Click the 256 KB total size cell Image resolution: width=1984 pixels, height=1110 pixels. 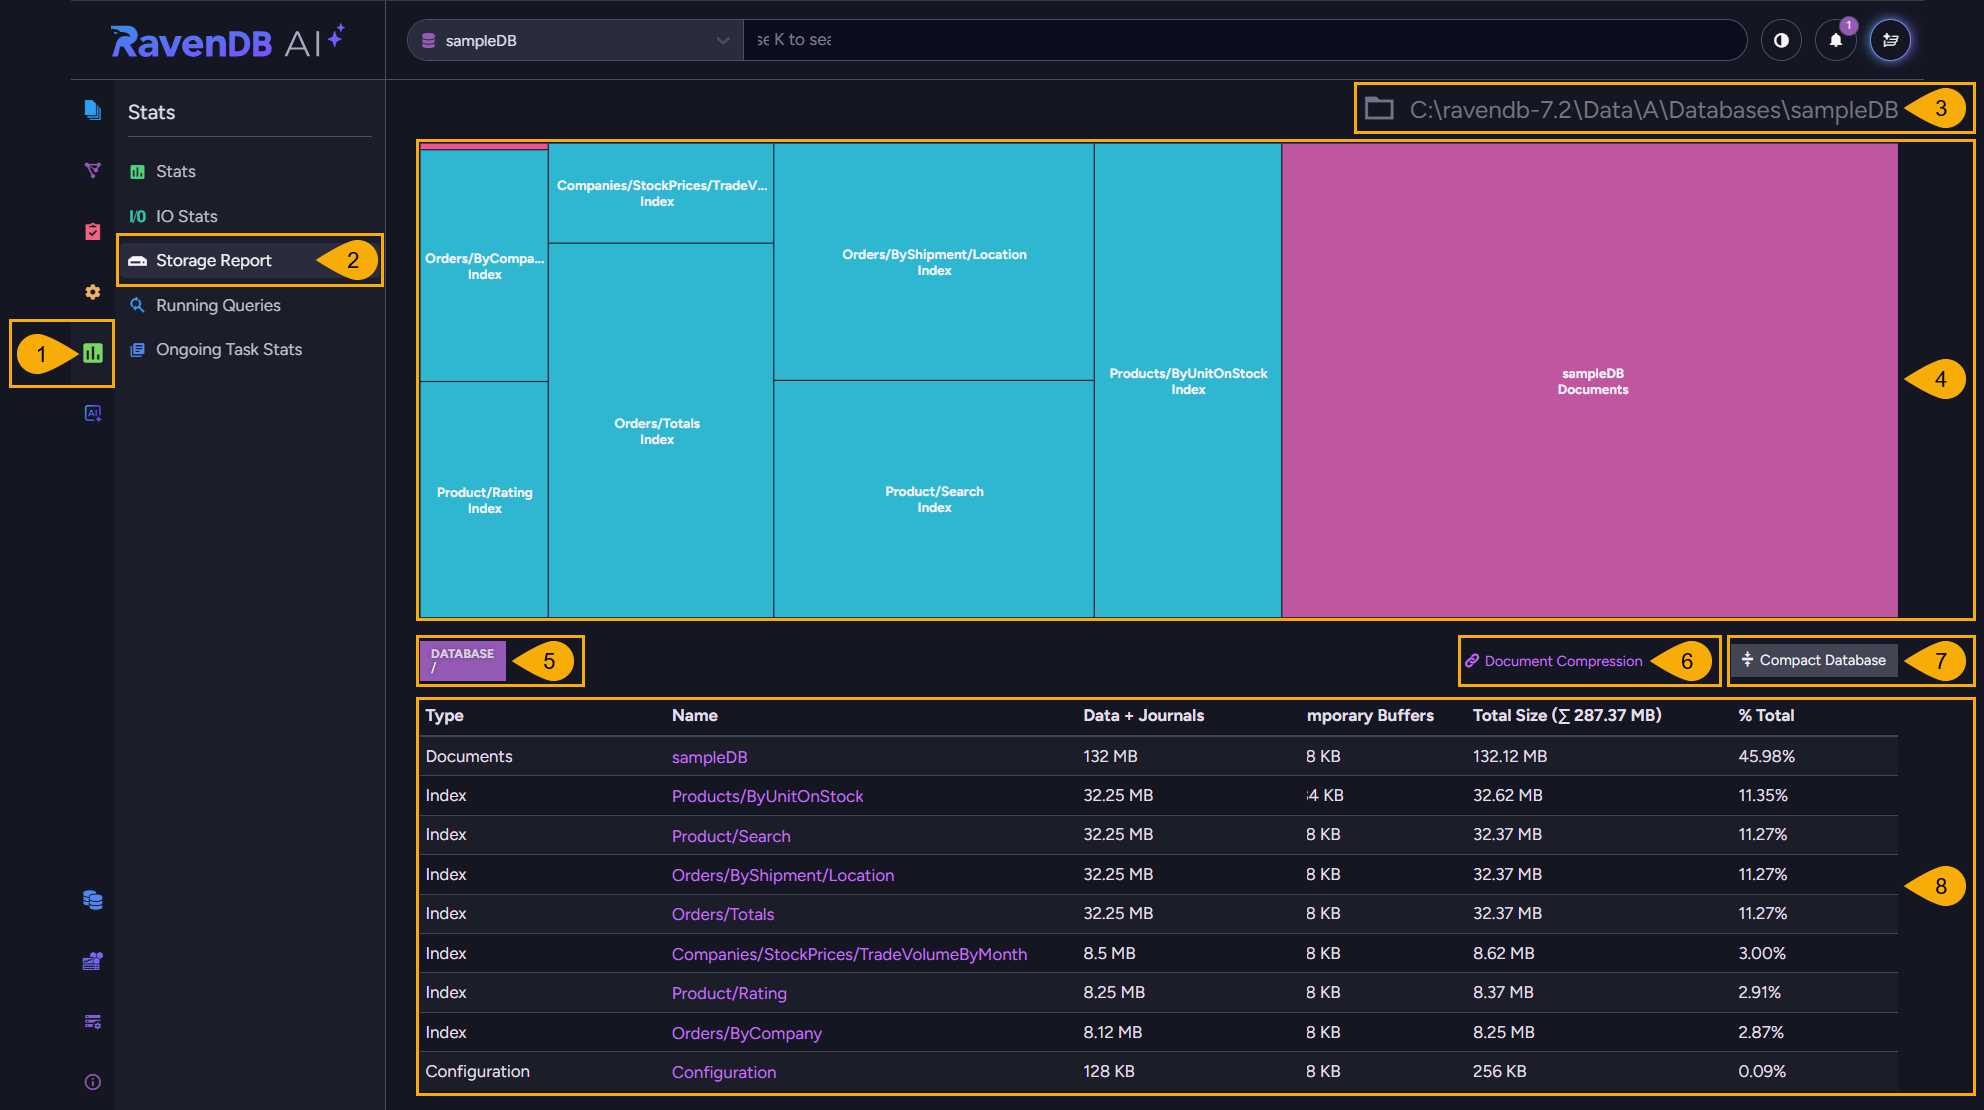click(x=1499, y=1071)
